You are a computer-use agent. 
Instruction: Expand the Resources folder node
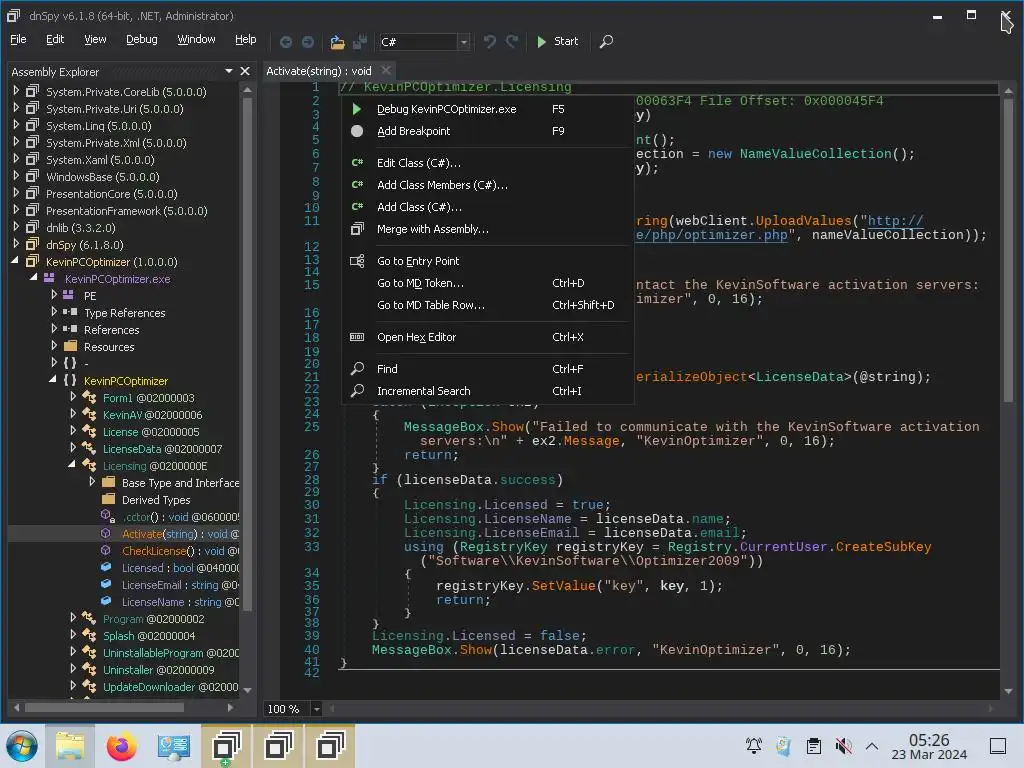coord(54,346)
